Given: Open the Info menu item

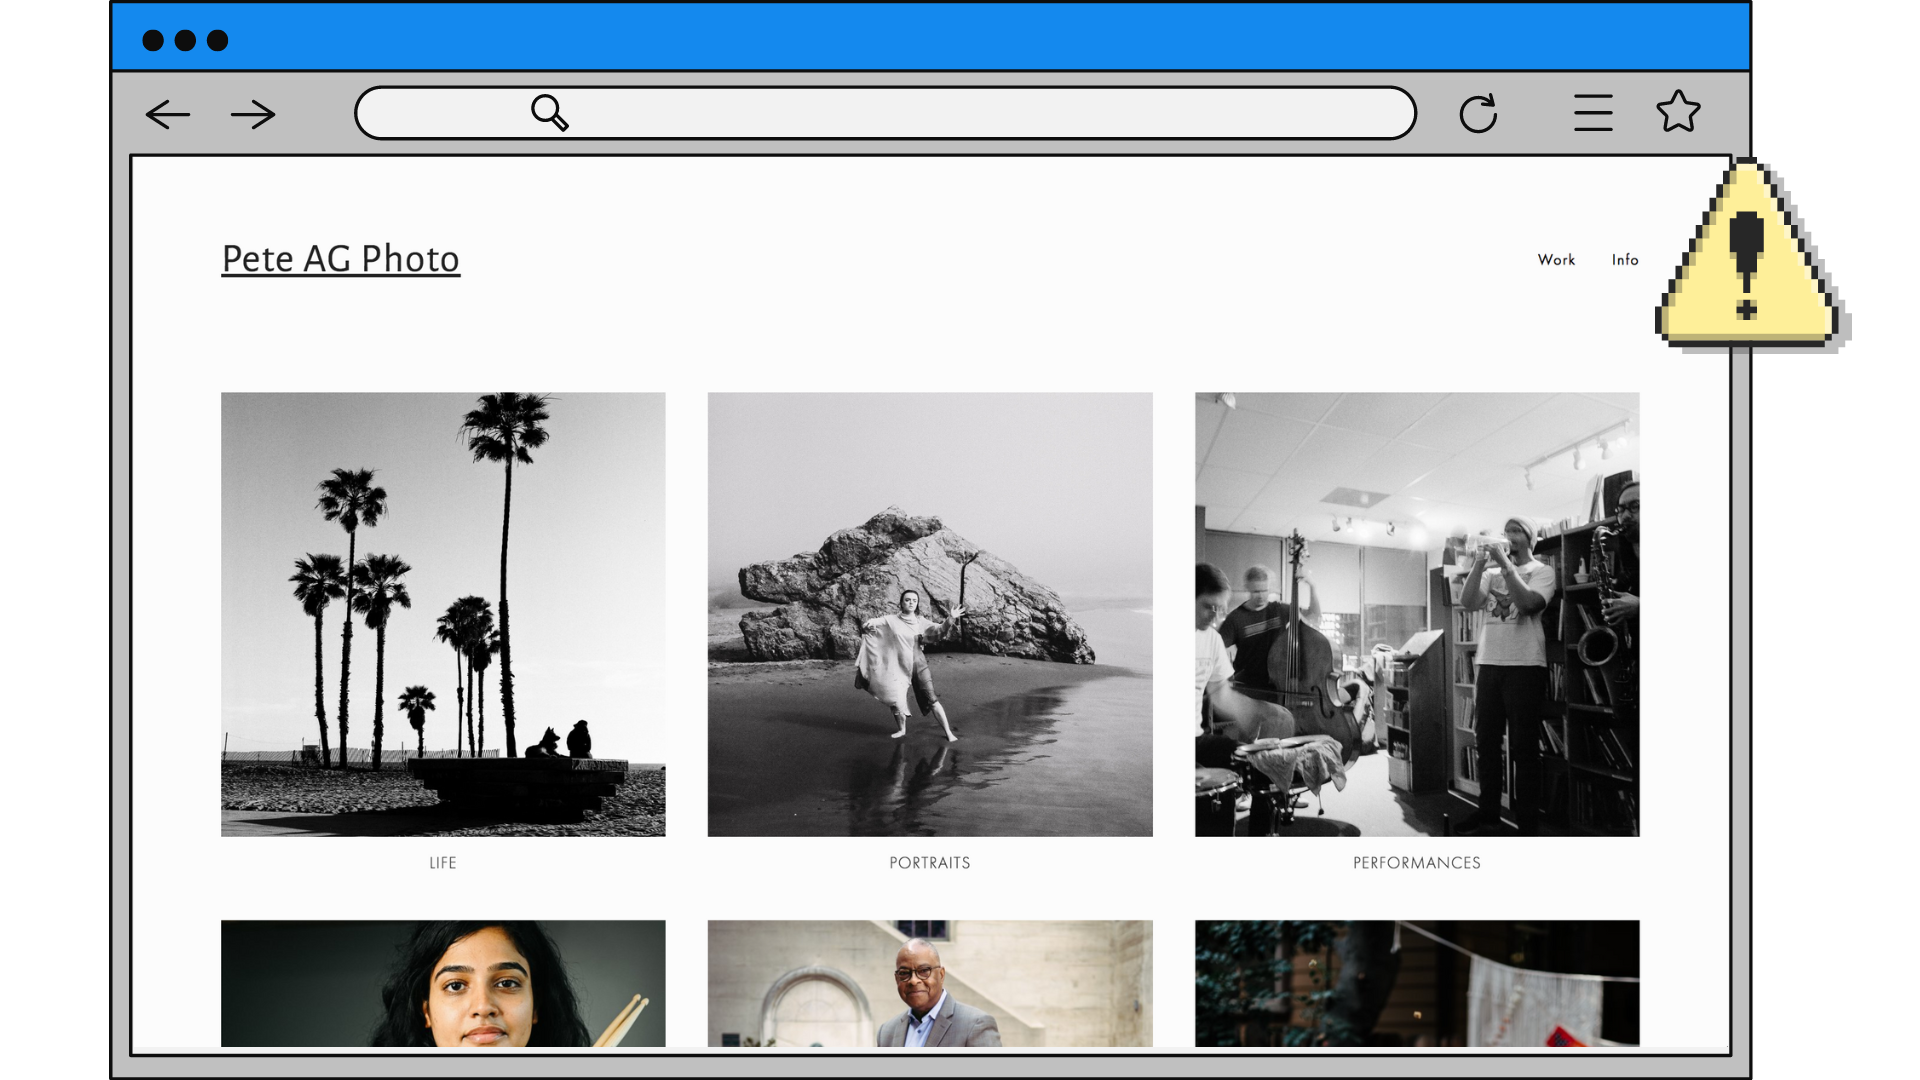Looking at the screenshot, I should [x=1625, y=260].
